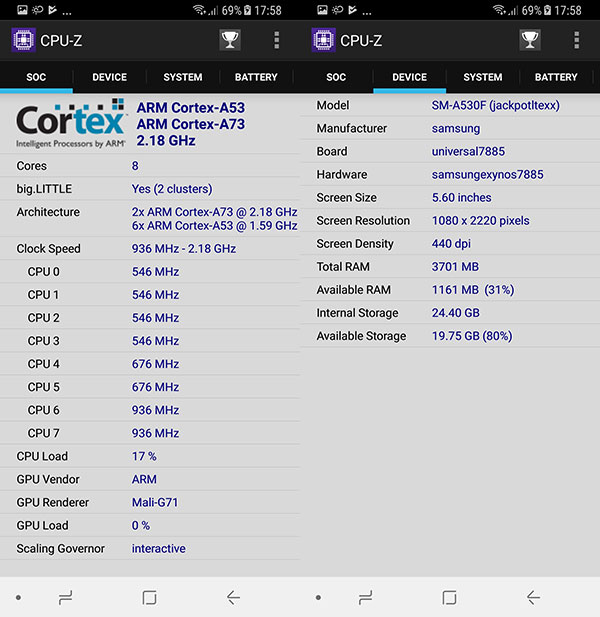
Task: Tap the CPU-Z chip logo on SOC screen
Action: pyautogui.click(x=23, y=40)
